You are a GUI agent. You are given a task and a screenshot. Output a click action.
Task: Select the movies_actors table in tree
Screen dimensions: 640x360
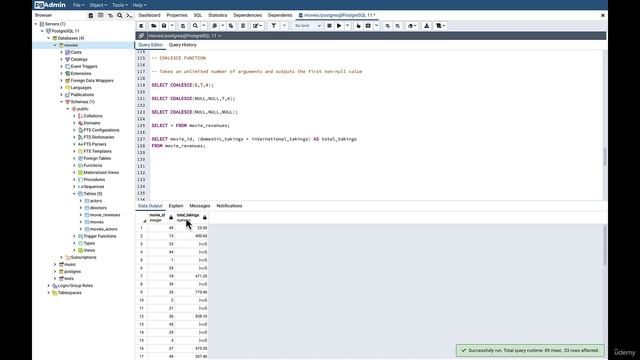[103, 229]
